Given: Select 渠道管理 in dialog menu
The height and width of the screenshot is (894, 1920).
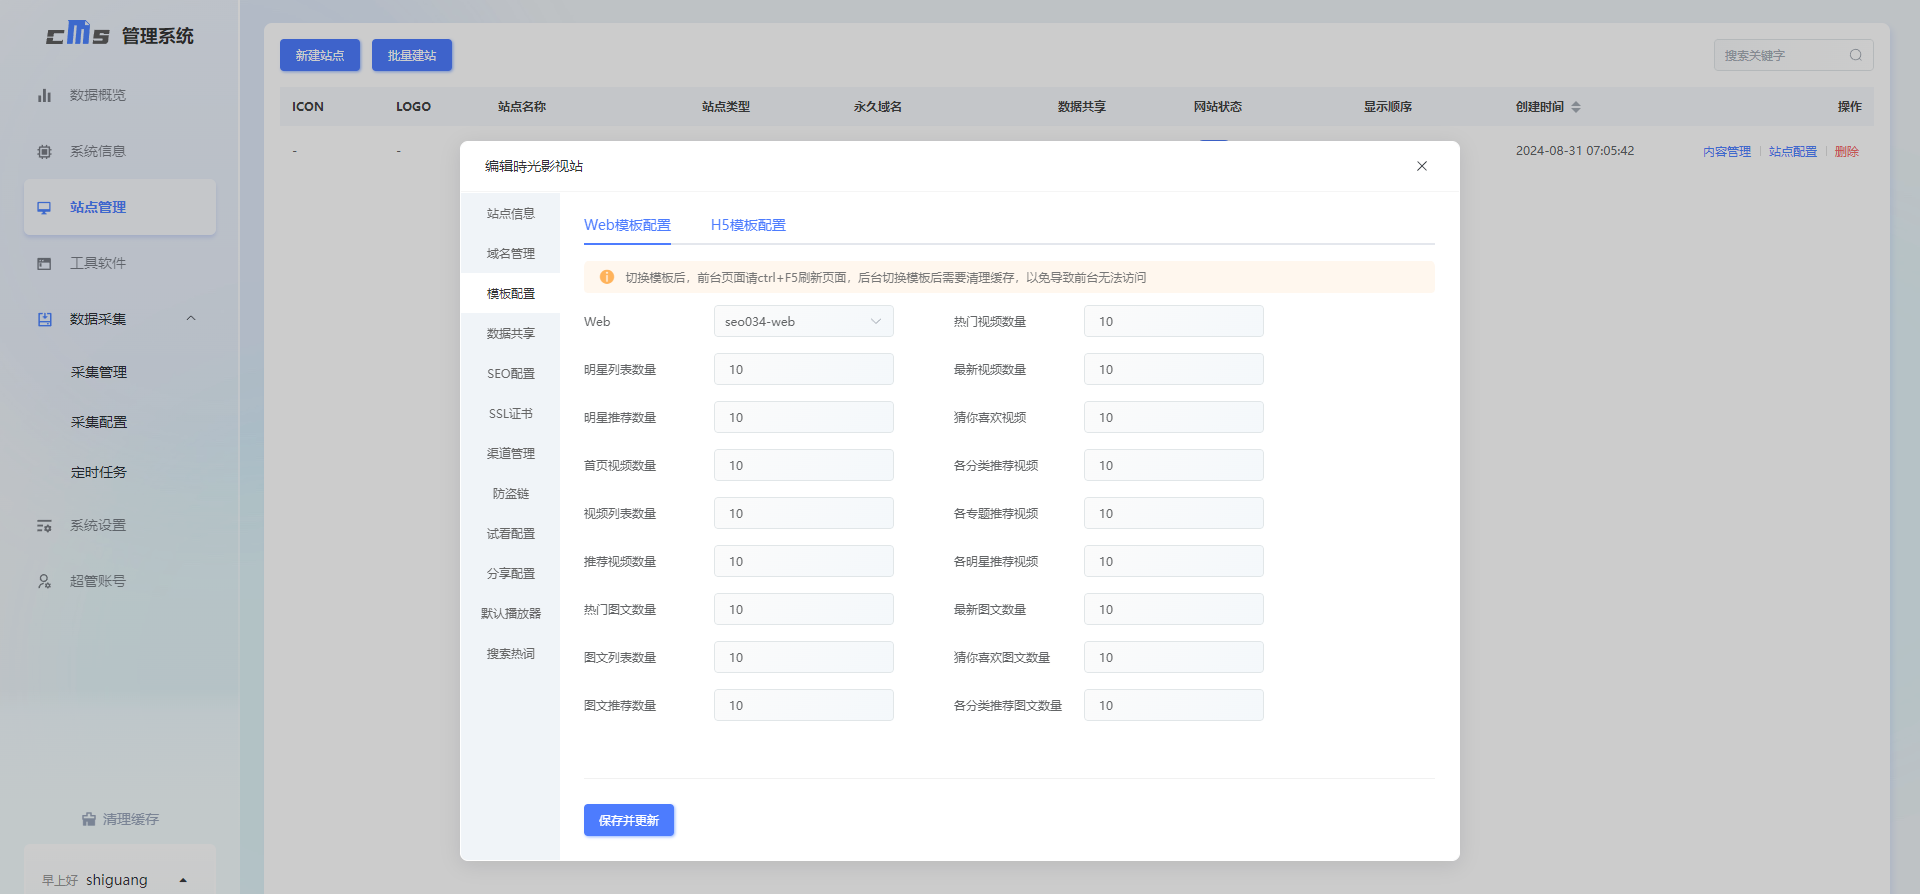Looking at the screenshot, I should tap(510, 453).
